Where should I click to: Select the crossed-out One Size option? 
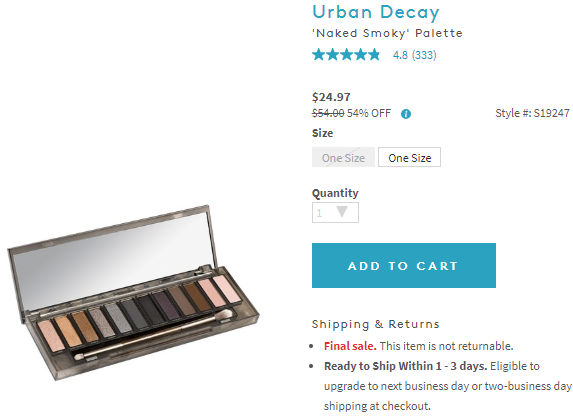pos(343,157)
